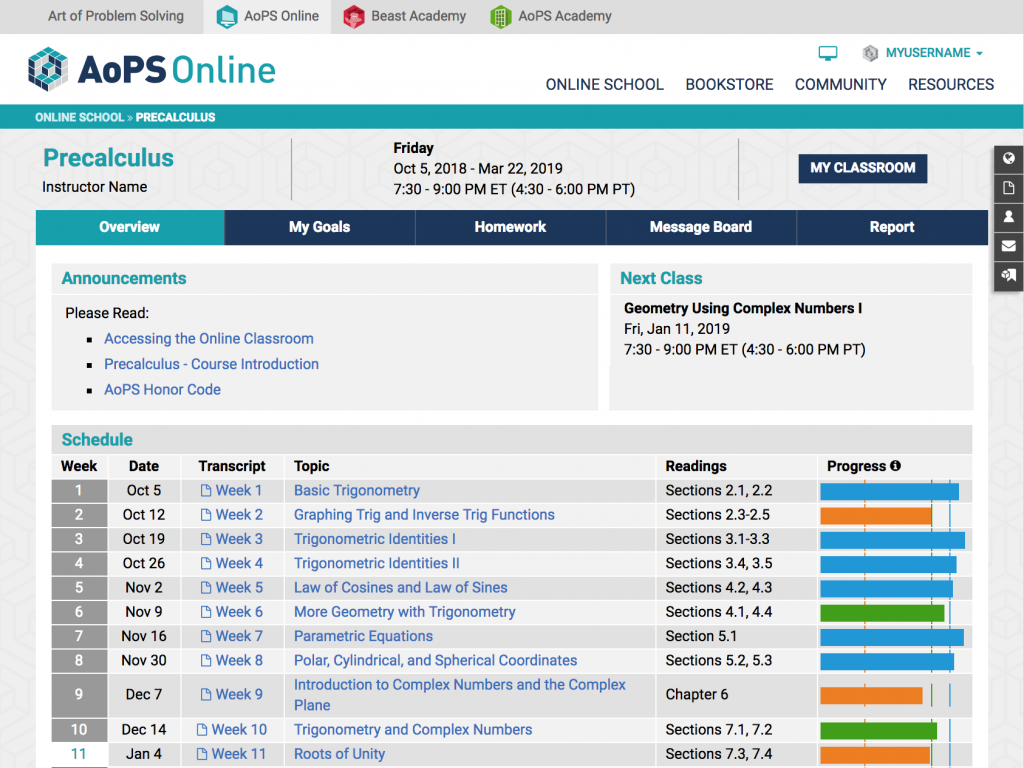Click the Week 5 transcript document icon
Screen dimensions: 1024x768
coord(206,588)
